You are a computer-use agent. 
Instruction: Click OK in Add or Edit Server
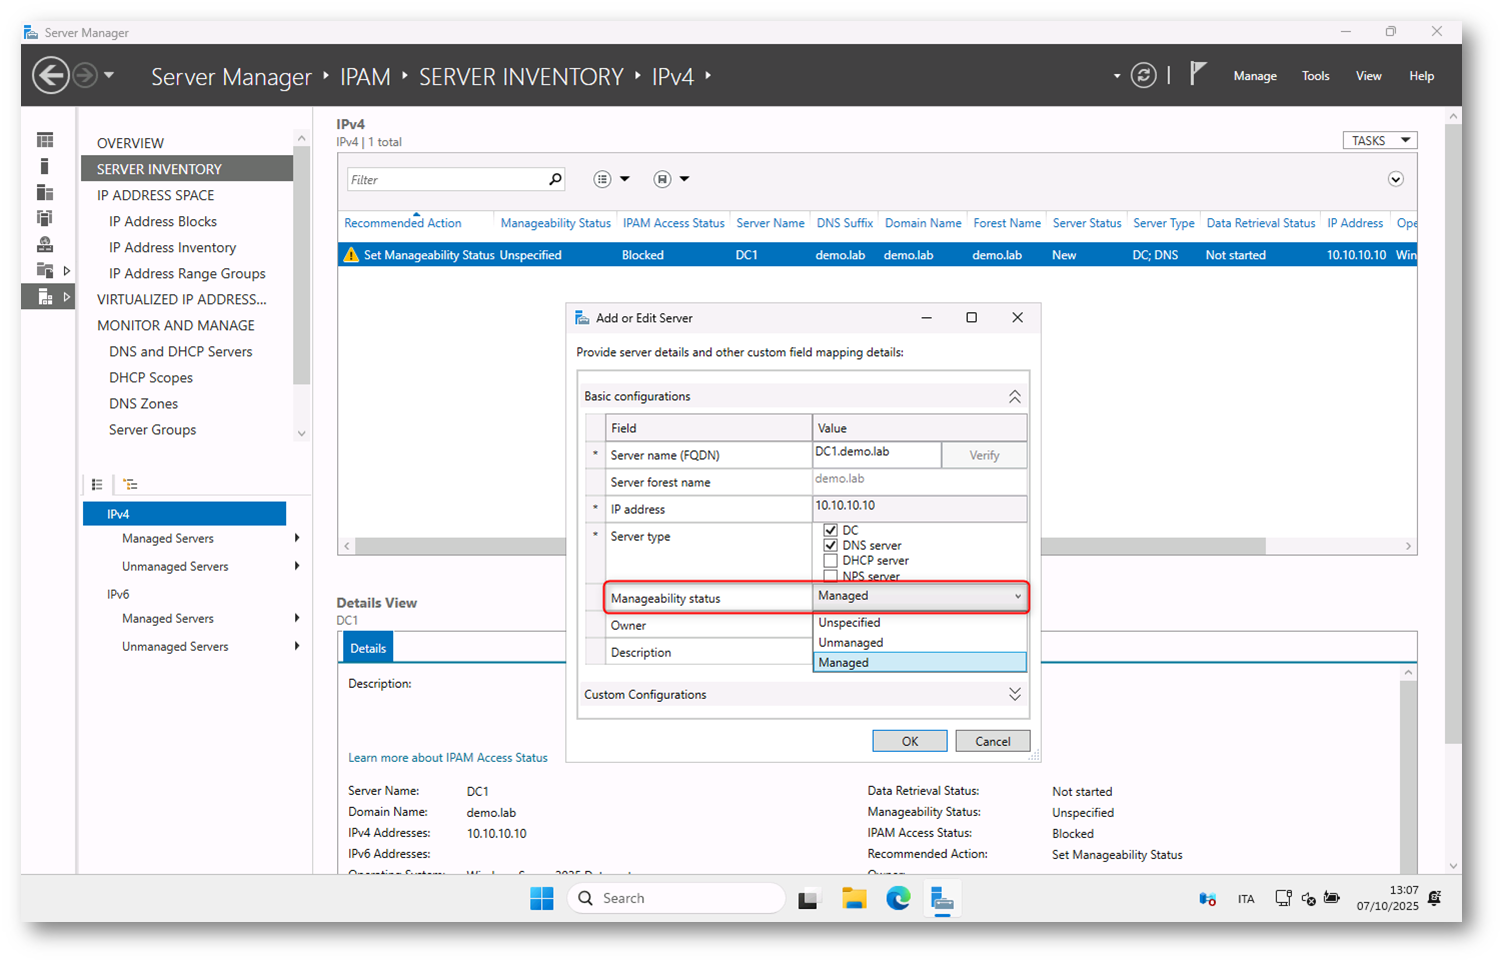[909, 741]
